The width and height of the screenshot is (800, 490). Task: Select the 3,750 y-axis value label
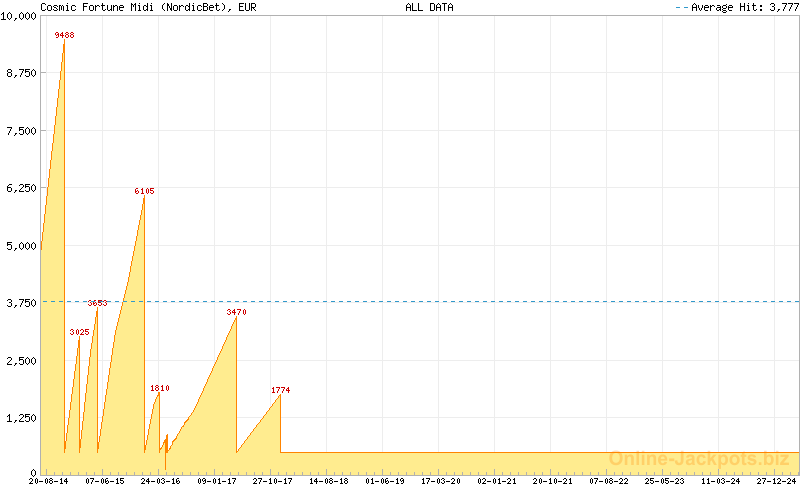click(x=20, y=303)
